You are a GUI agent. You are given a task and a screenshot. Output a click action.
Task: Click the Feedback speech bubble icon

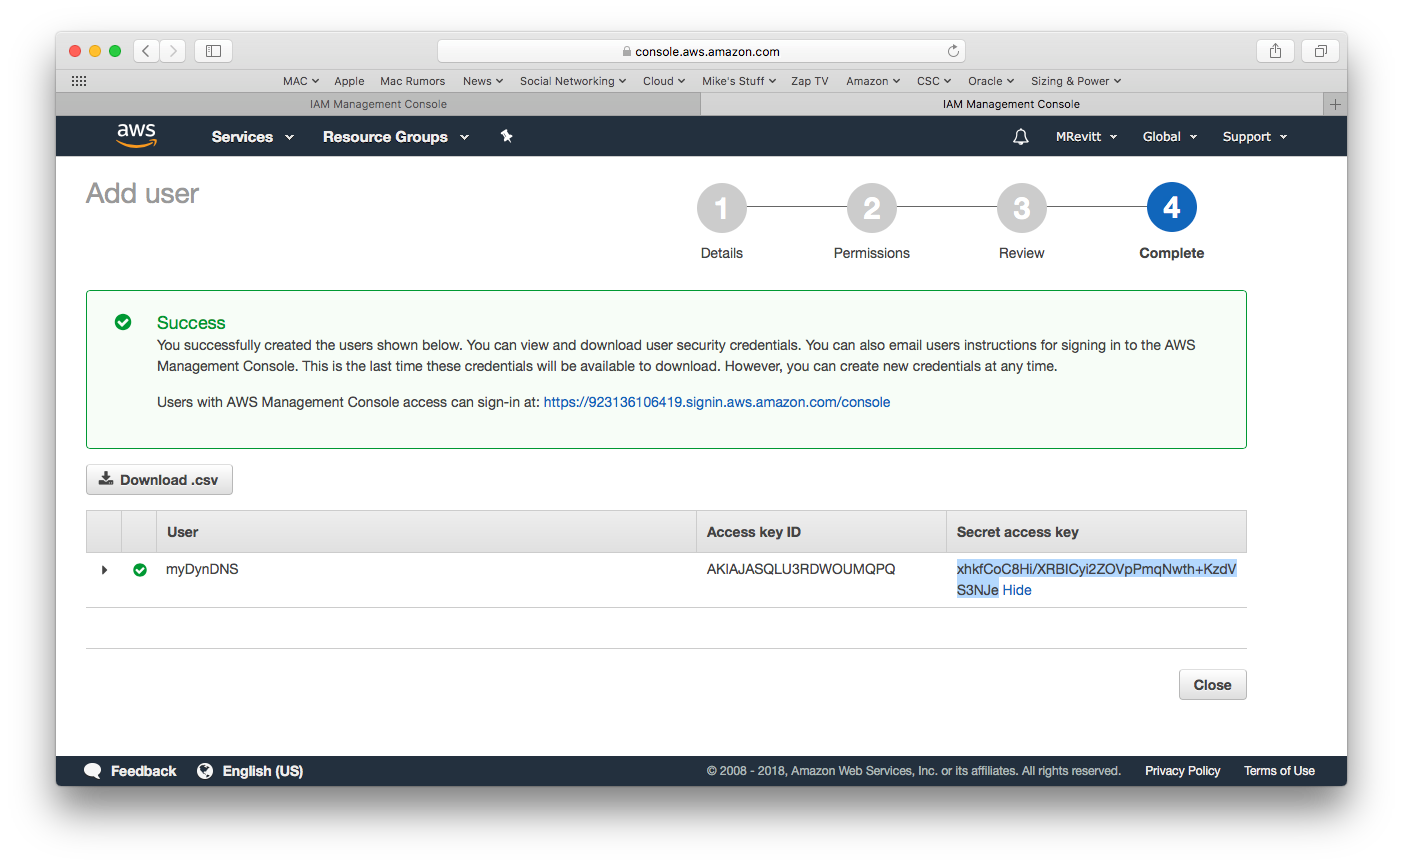click(93, 771)
